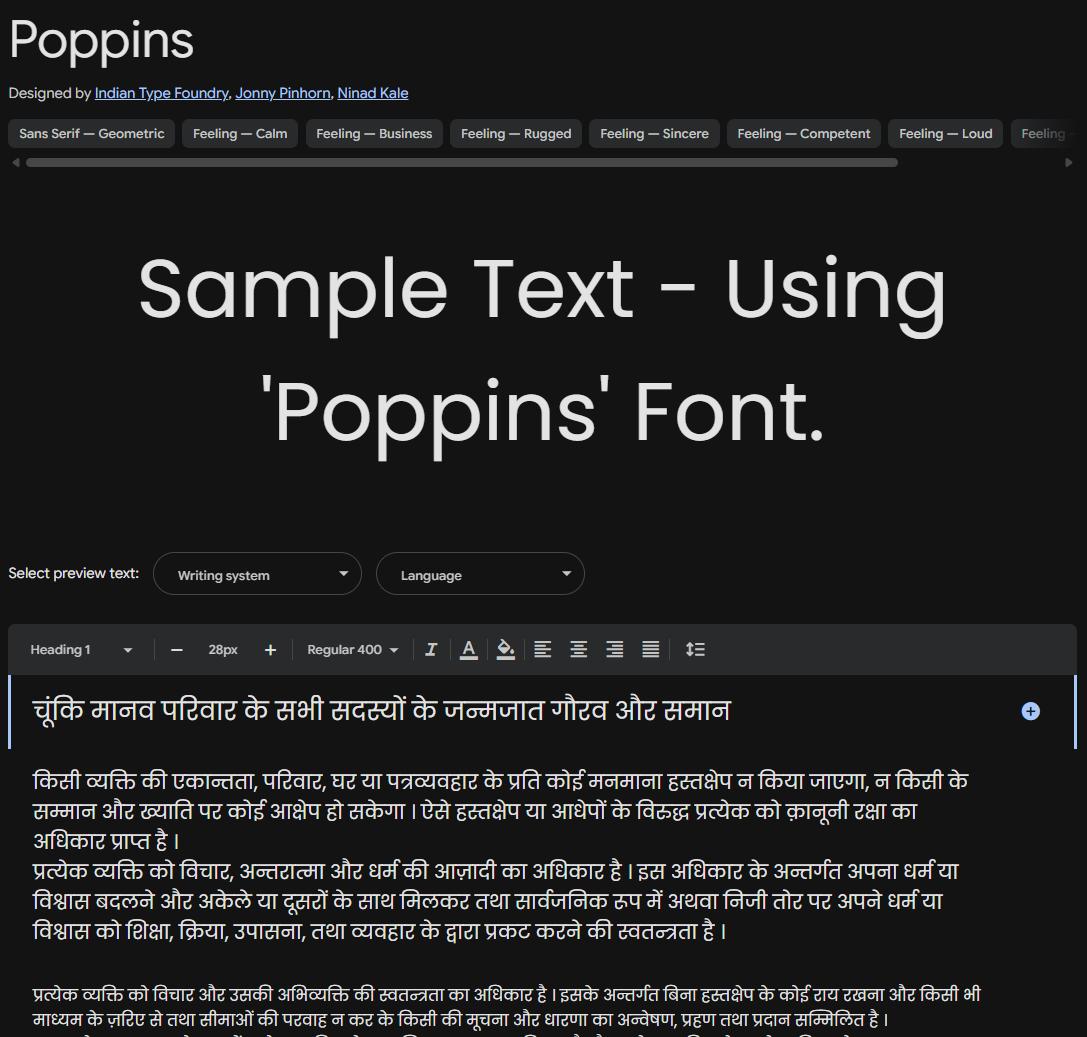Screen dimensions: 1087x1037
Task: Click the right scroll arrow under tags
Action: [1068, 162]
